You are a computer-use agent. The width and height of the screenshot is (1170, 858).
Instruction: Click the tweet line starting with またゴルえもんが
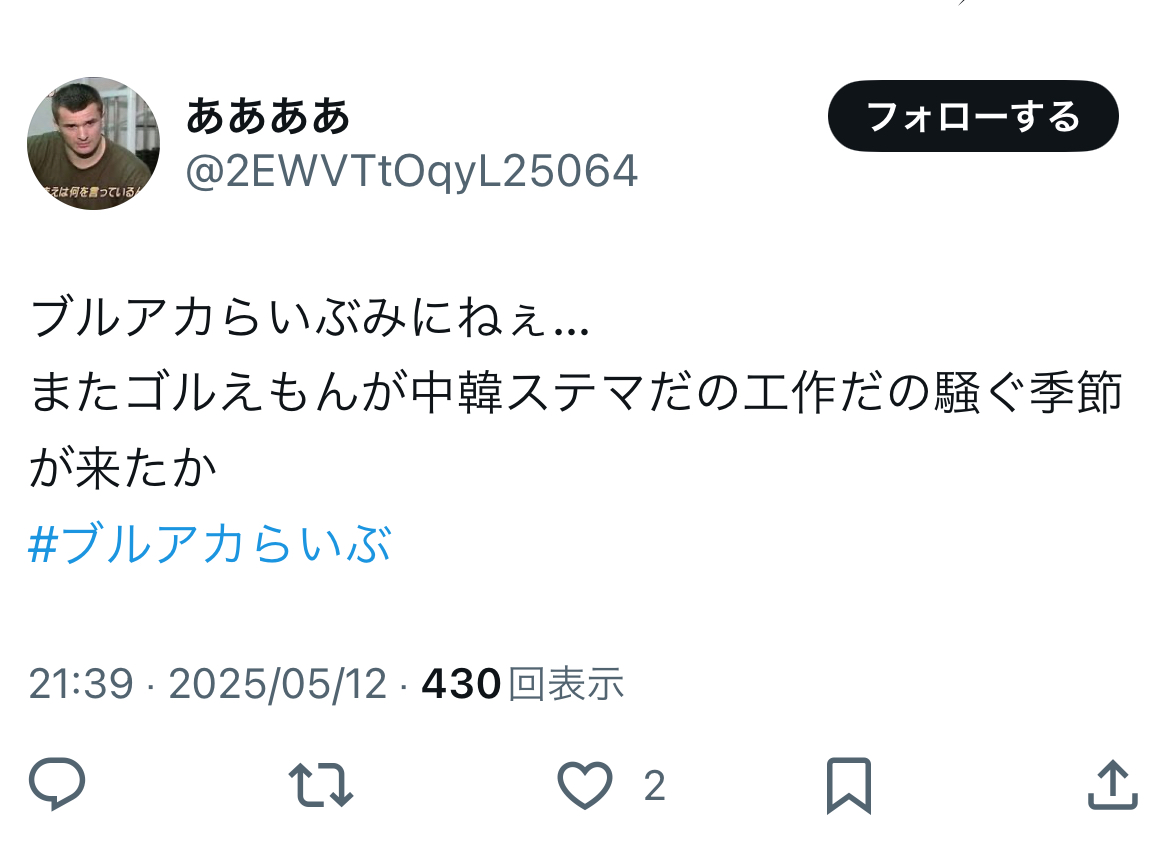[576, 392]
